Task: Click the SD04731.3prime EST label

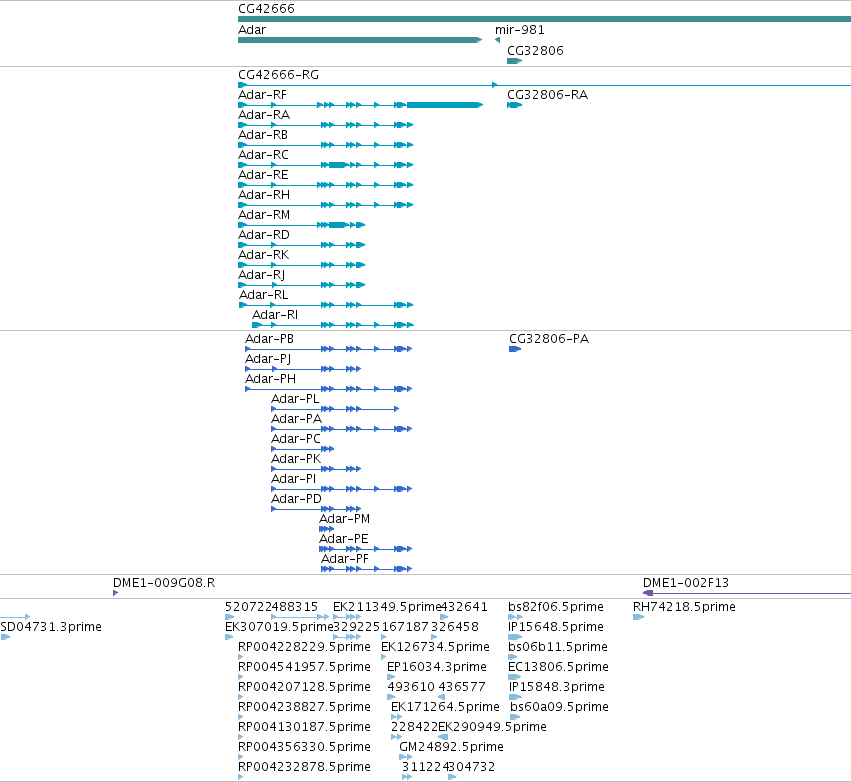Action: point(51,627)
